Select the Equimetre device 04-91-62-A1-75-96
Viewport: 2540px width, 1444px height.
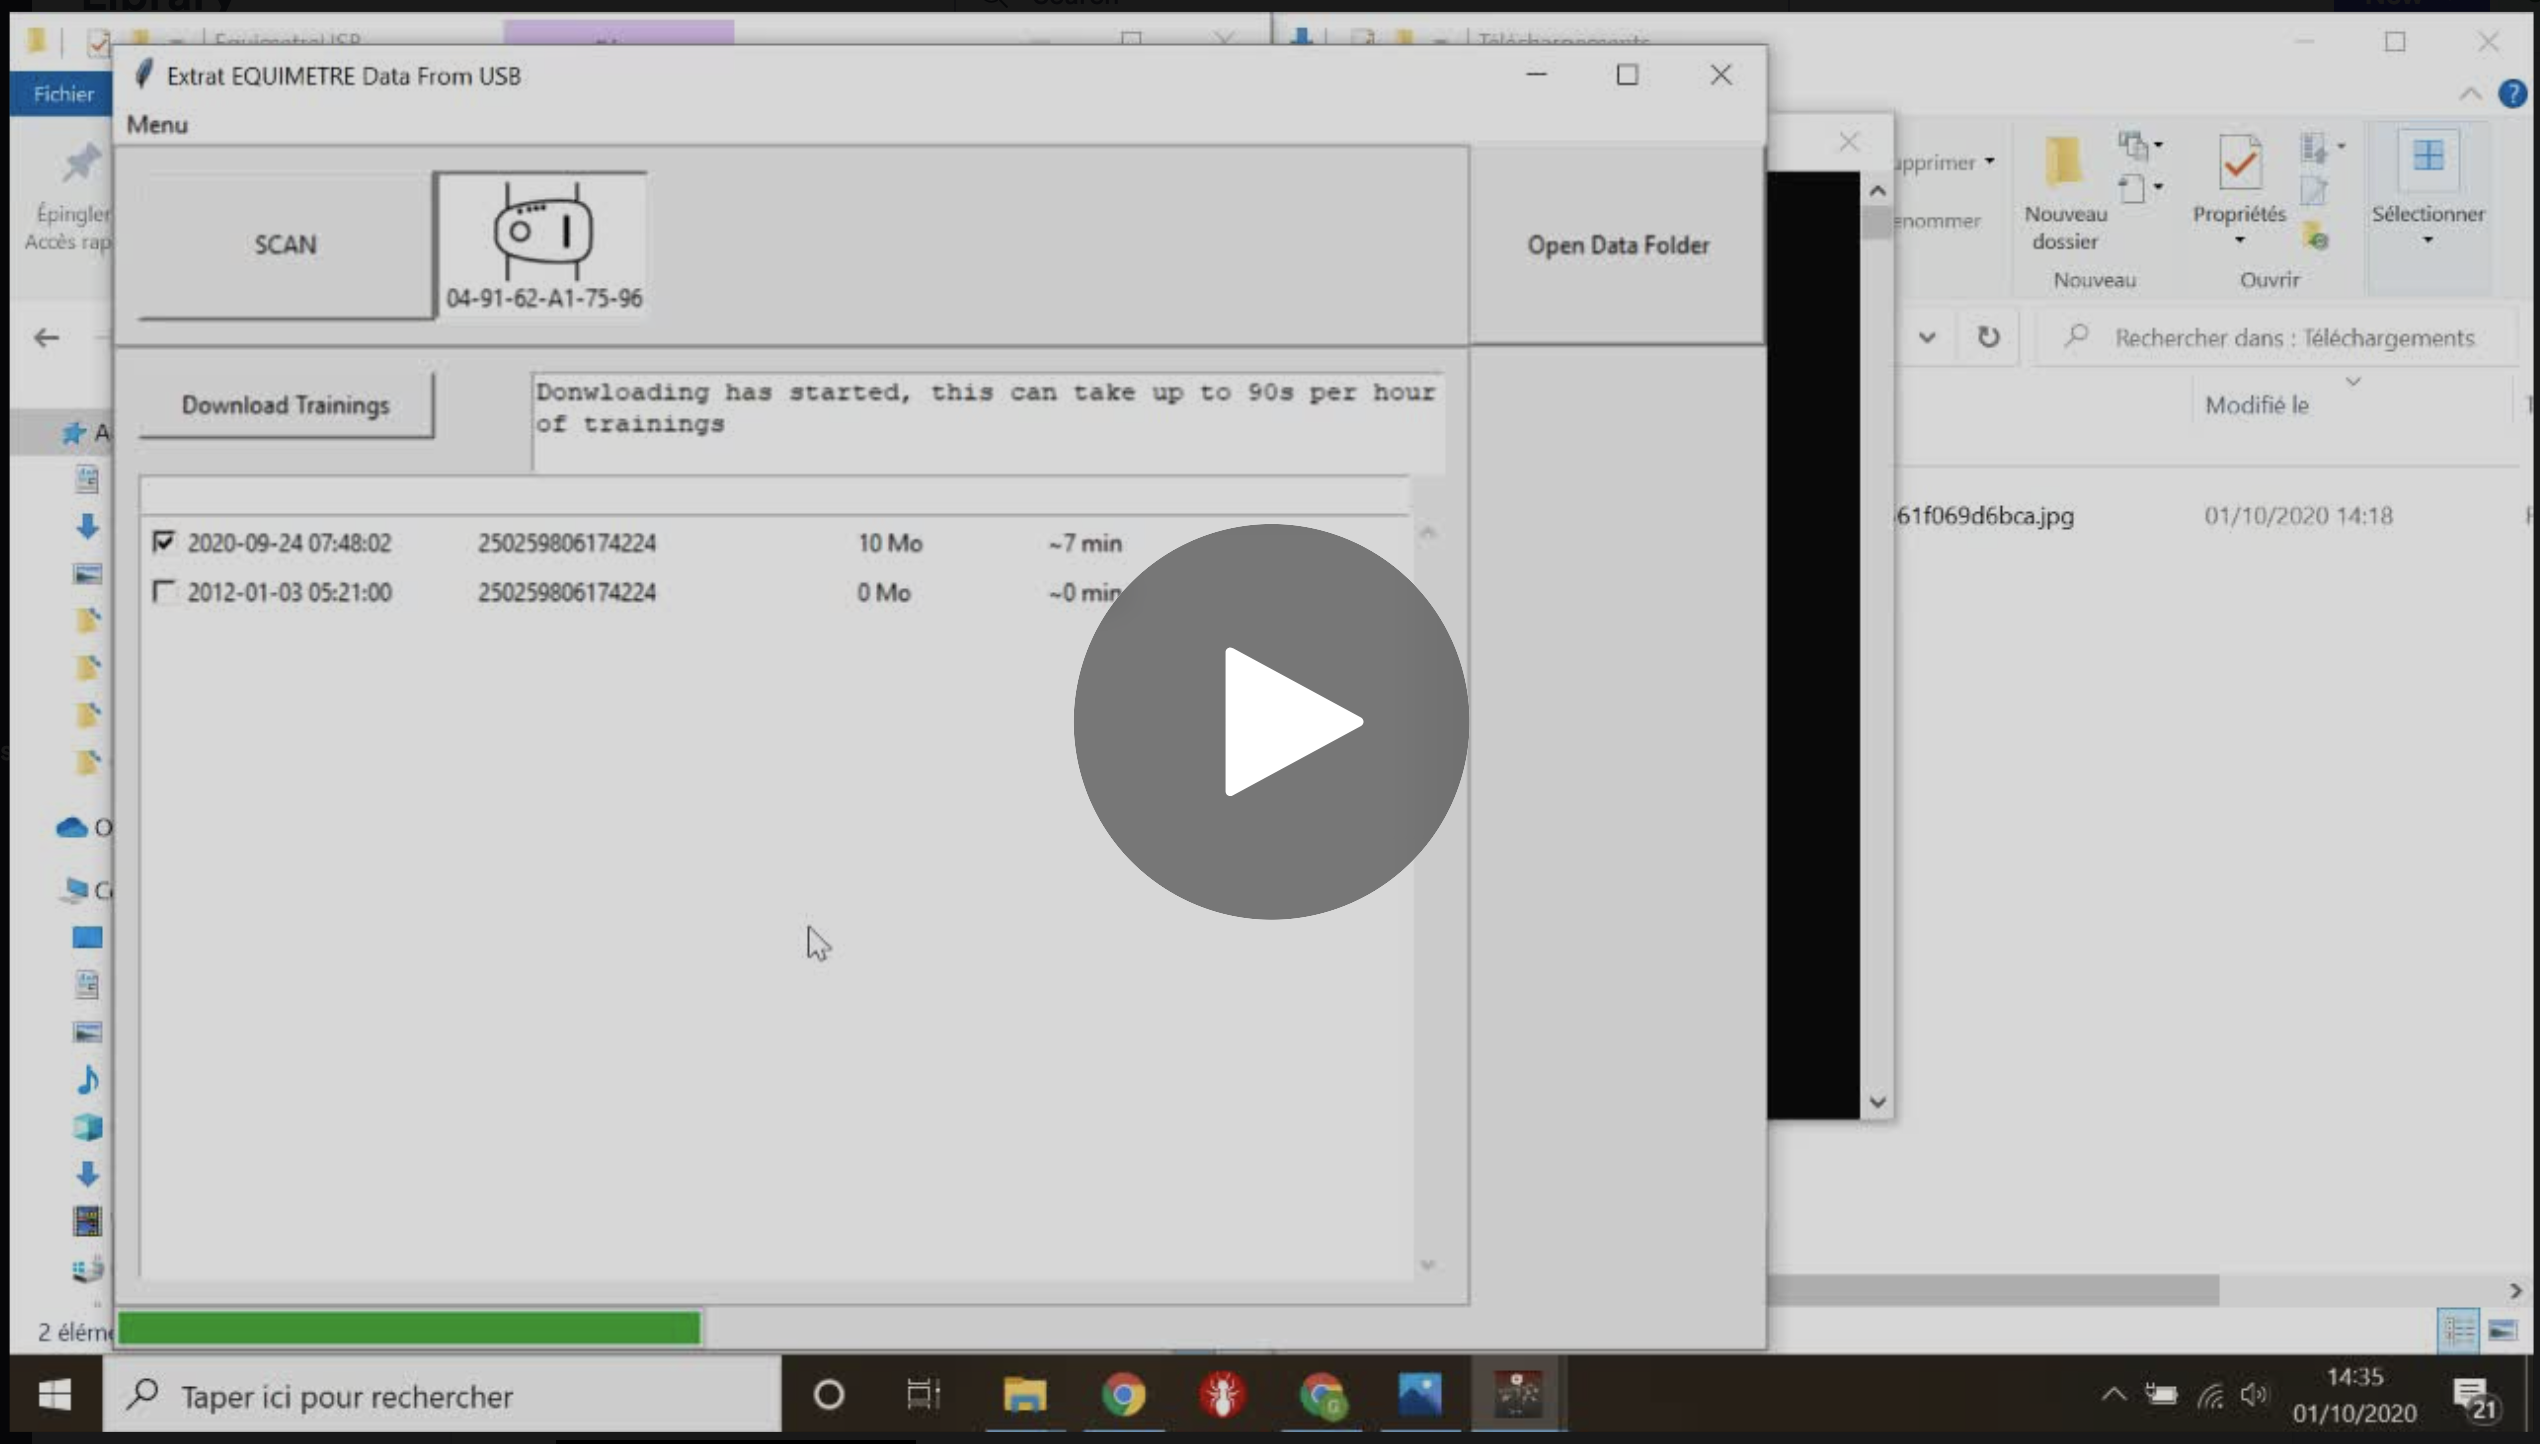[544, 245]
